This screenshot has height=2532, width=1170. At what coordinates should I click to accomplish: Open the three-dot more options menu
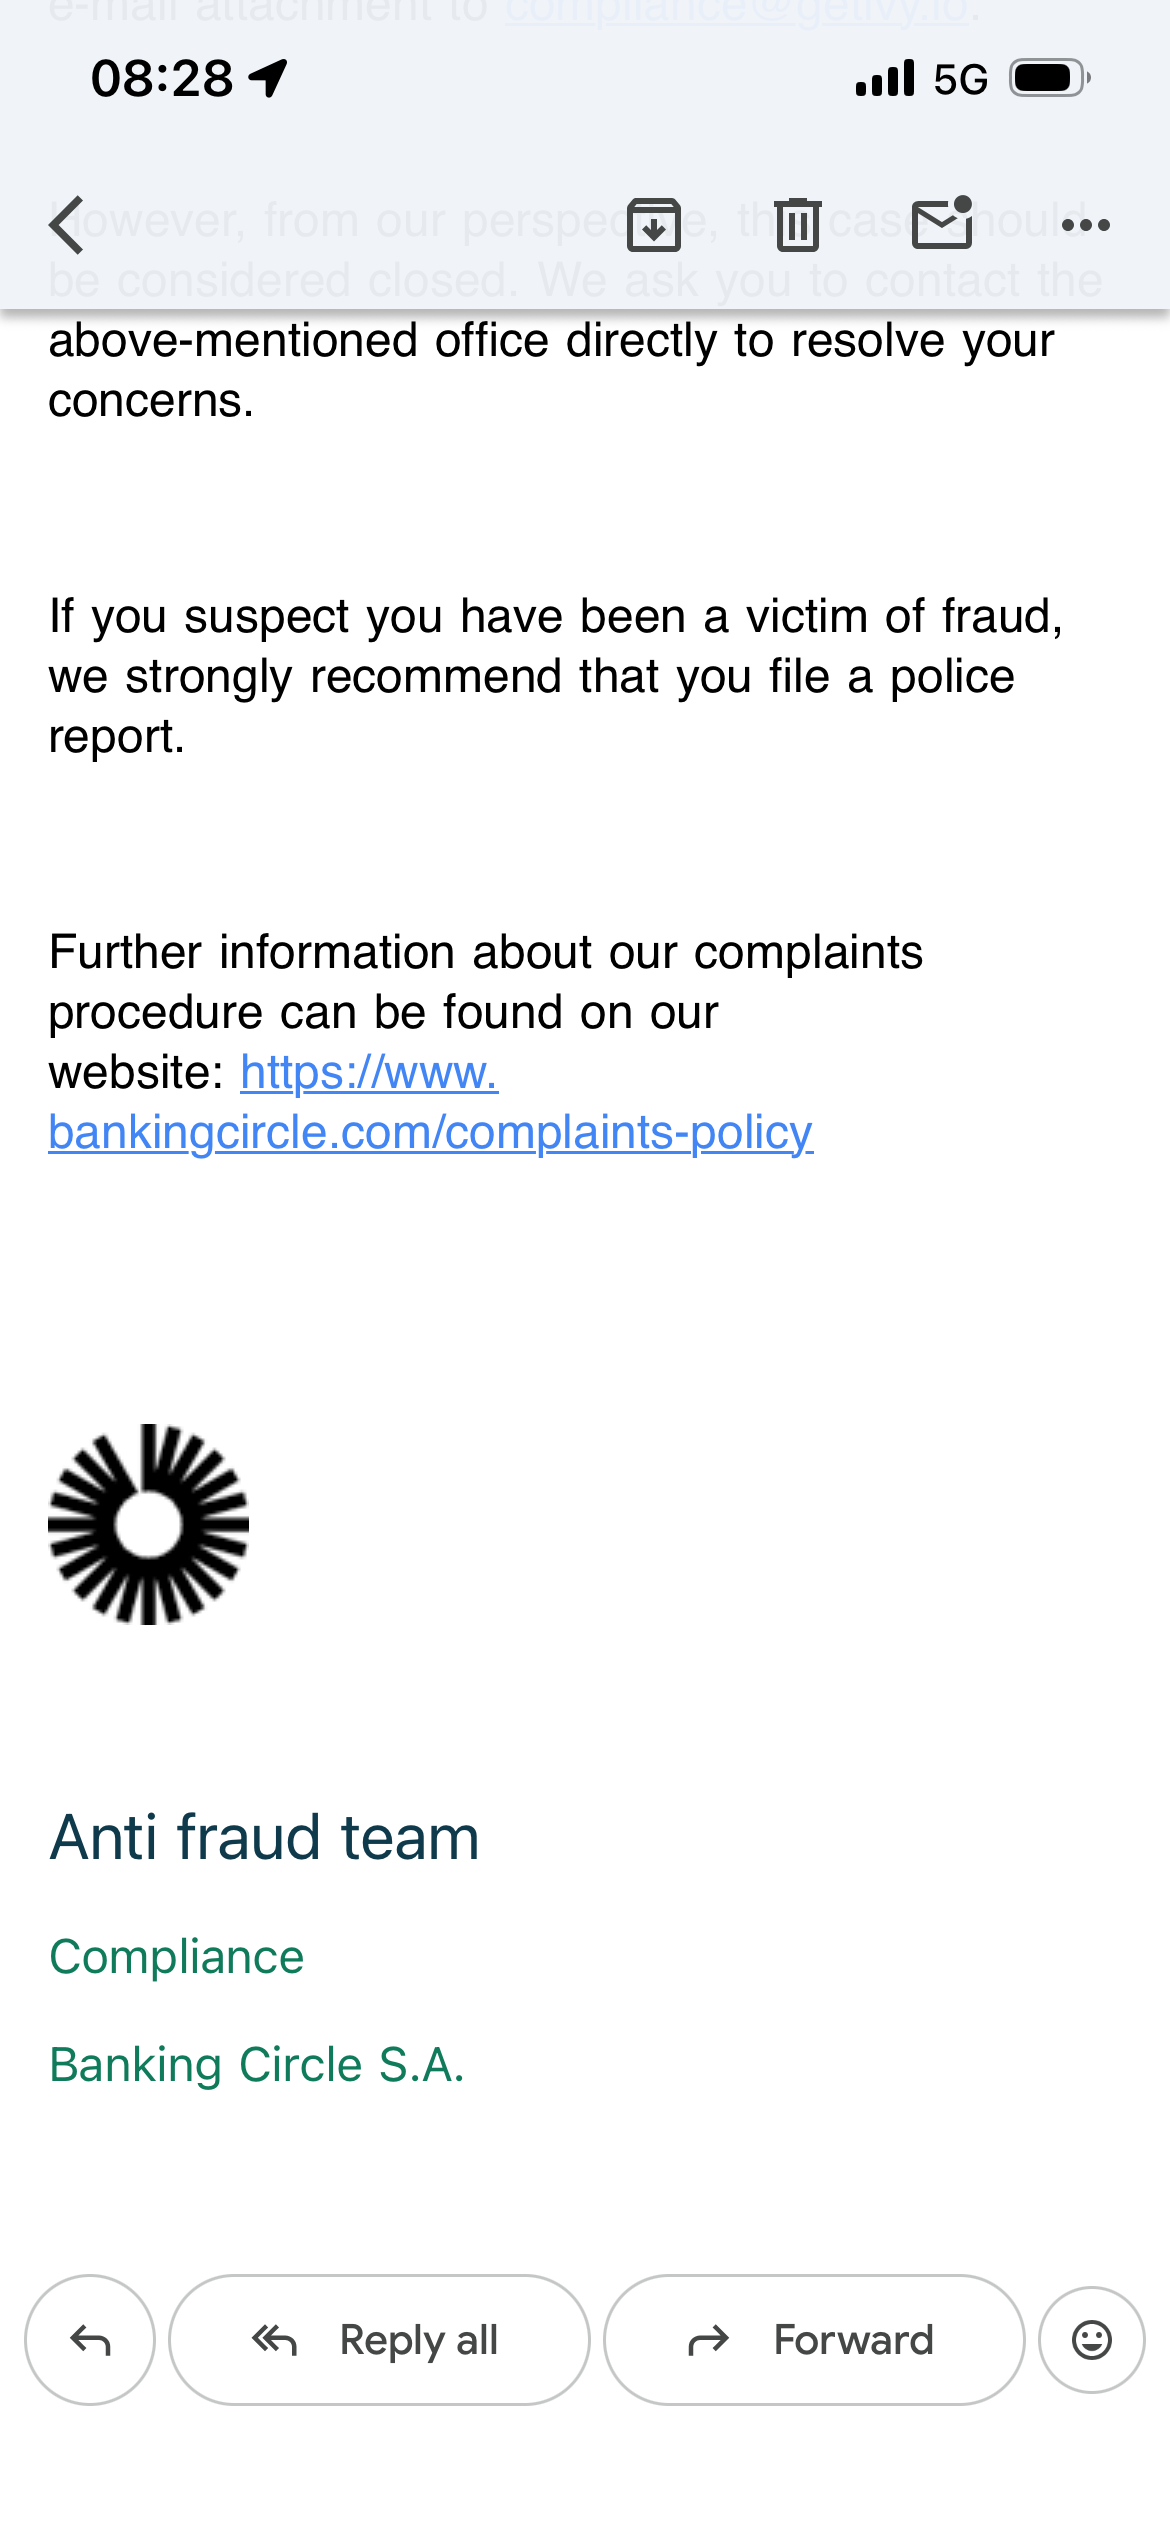pos(1086,225)
